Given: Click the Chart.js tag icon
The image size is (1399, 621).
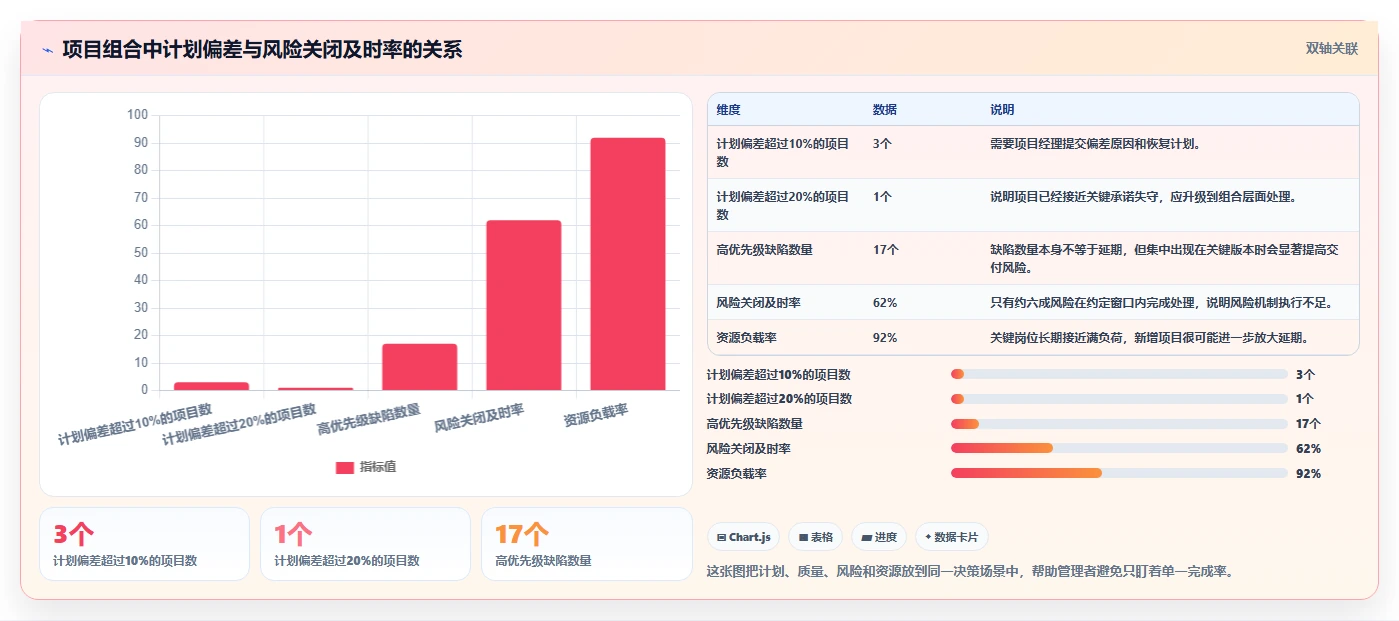Looking at the screenshot, I should (x=721, y=537).
